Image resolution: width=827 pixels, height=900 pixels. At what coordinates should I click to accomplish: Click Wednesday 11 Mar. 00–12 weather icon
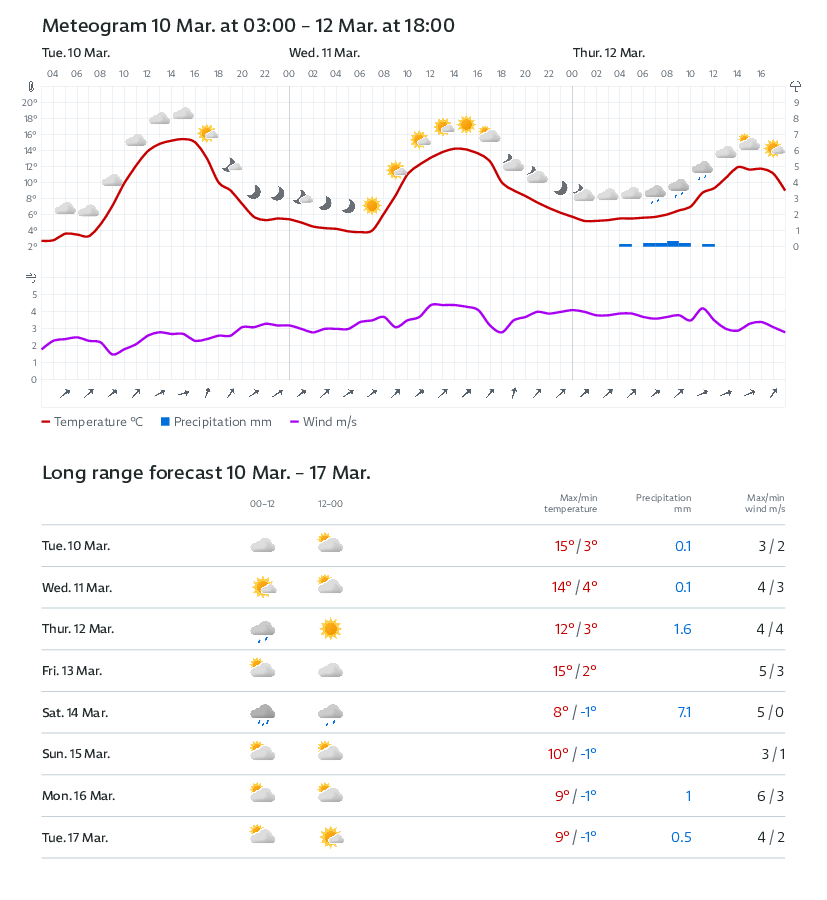(x=262, y=587)
